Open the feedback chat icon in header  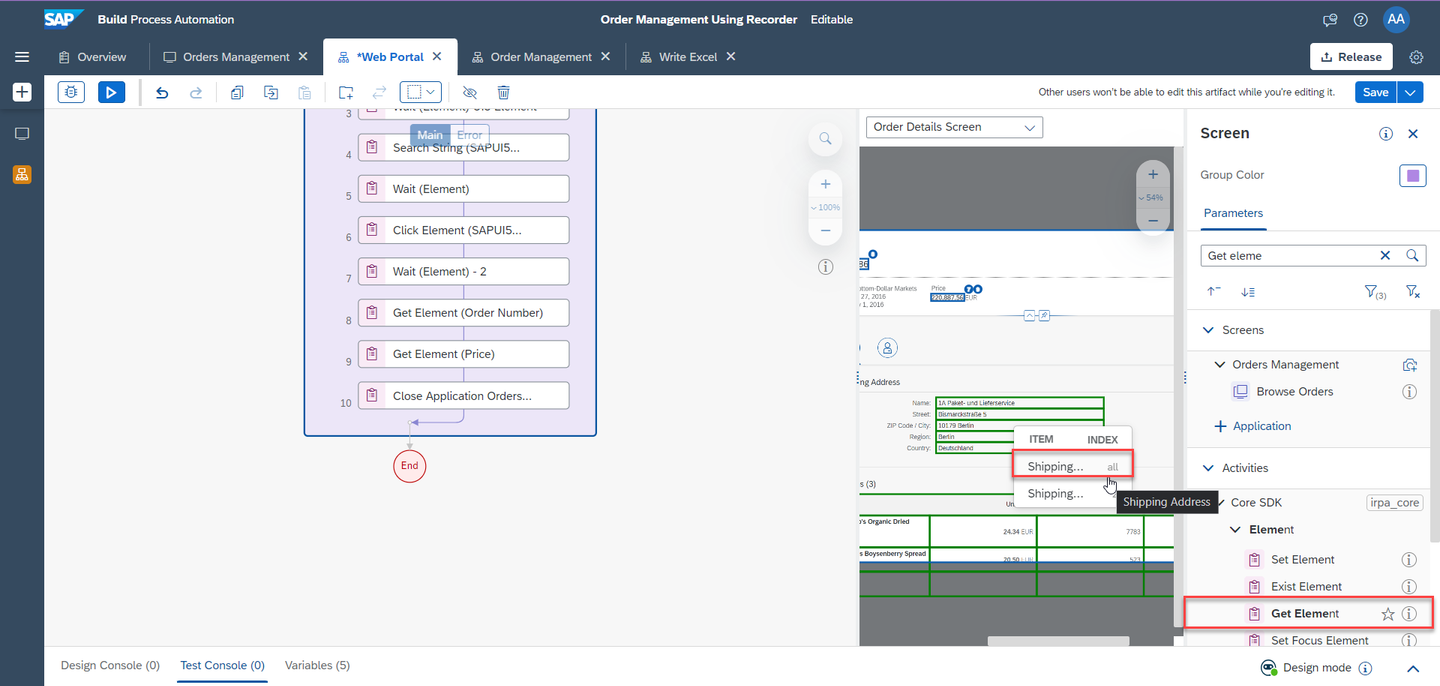[x=1330, y=19]
